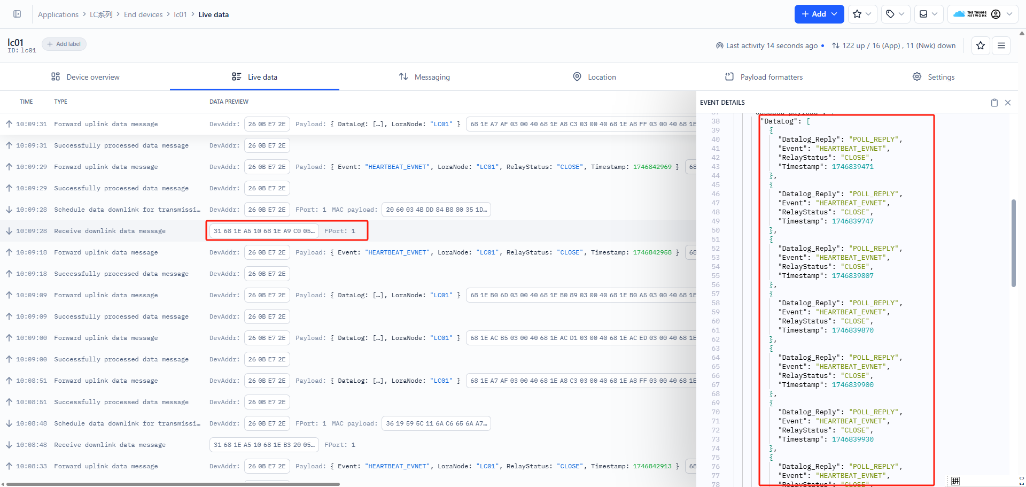Switch to the Messaging tab

click(x=424, y=77)
